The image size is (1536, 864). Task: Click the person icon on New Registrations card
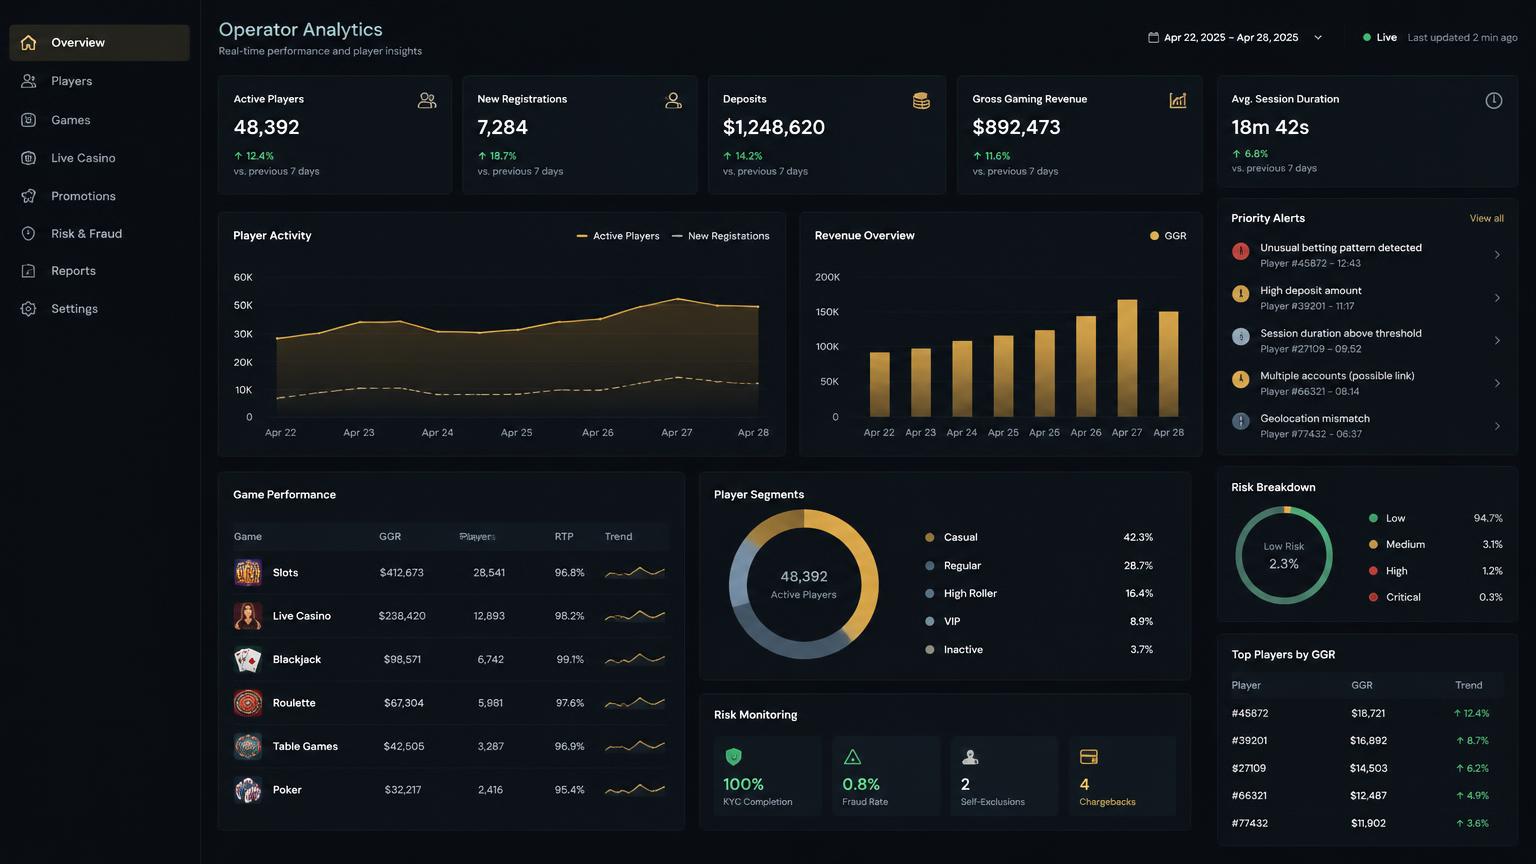[x=673, y=100]
